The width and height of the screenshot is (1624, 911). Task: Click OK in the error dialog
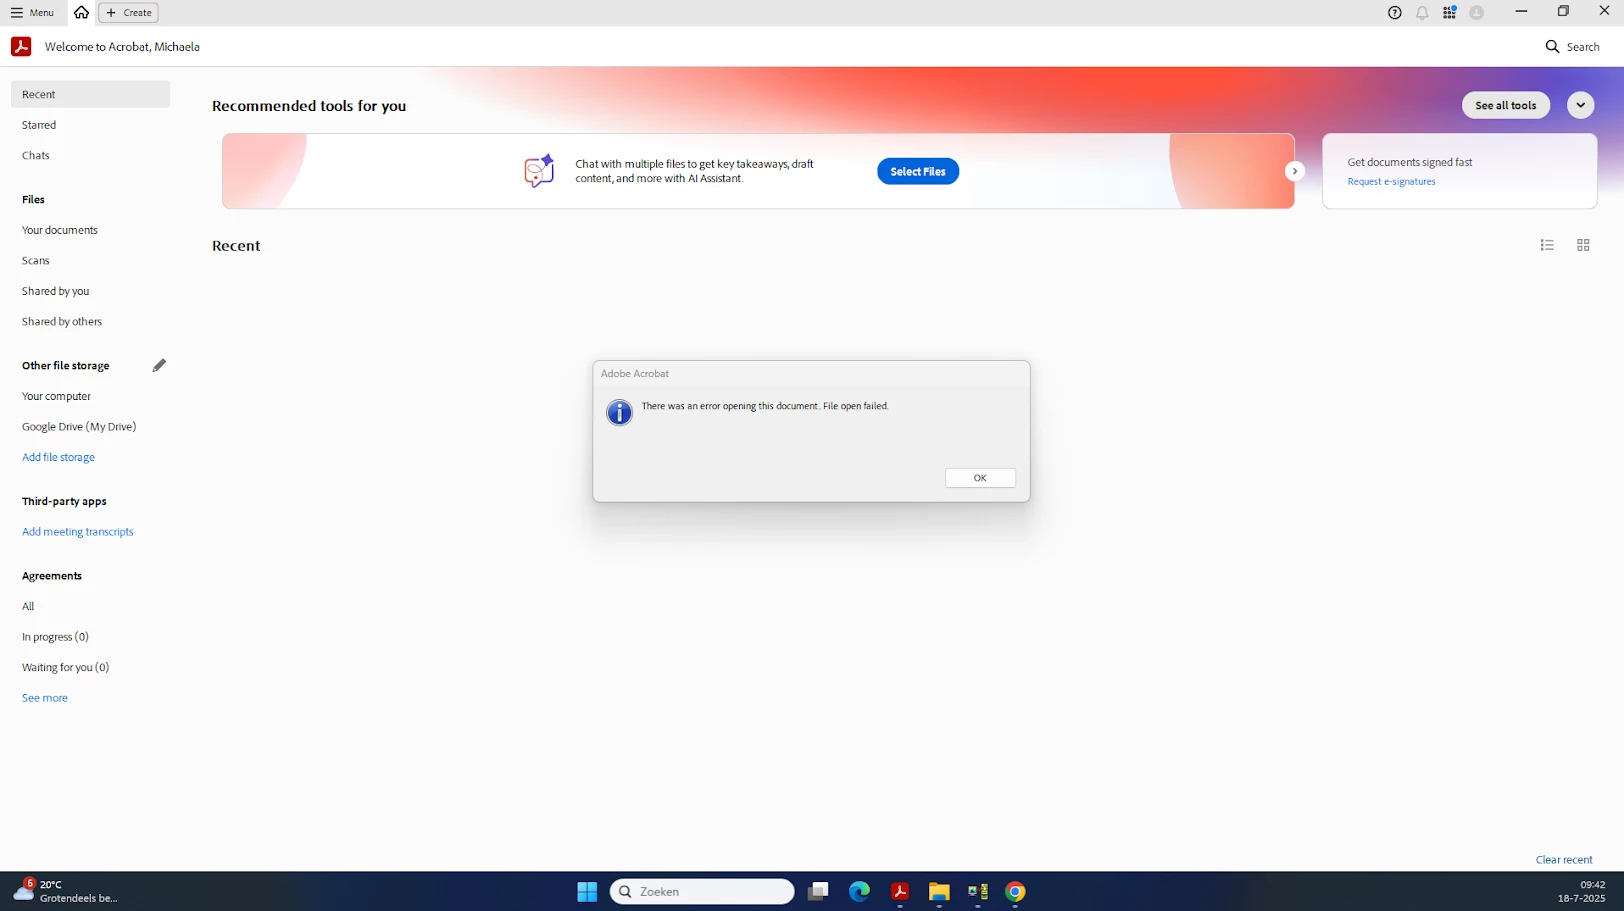coord(980,478)
